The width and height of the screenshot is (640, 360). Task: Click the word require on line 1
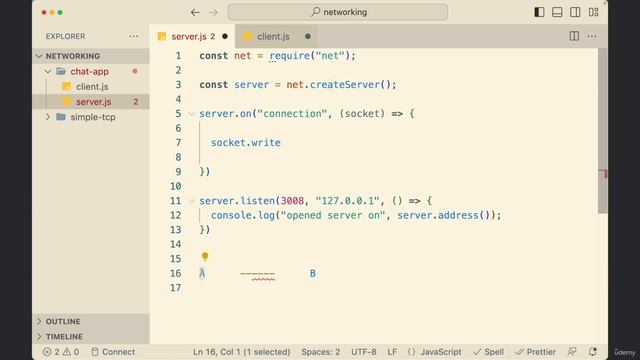(289, 56)
